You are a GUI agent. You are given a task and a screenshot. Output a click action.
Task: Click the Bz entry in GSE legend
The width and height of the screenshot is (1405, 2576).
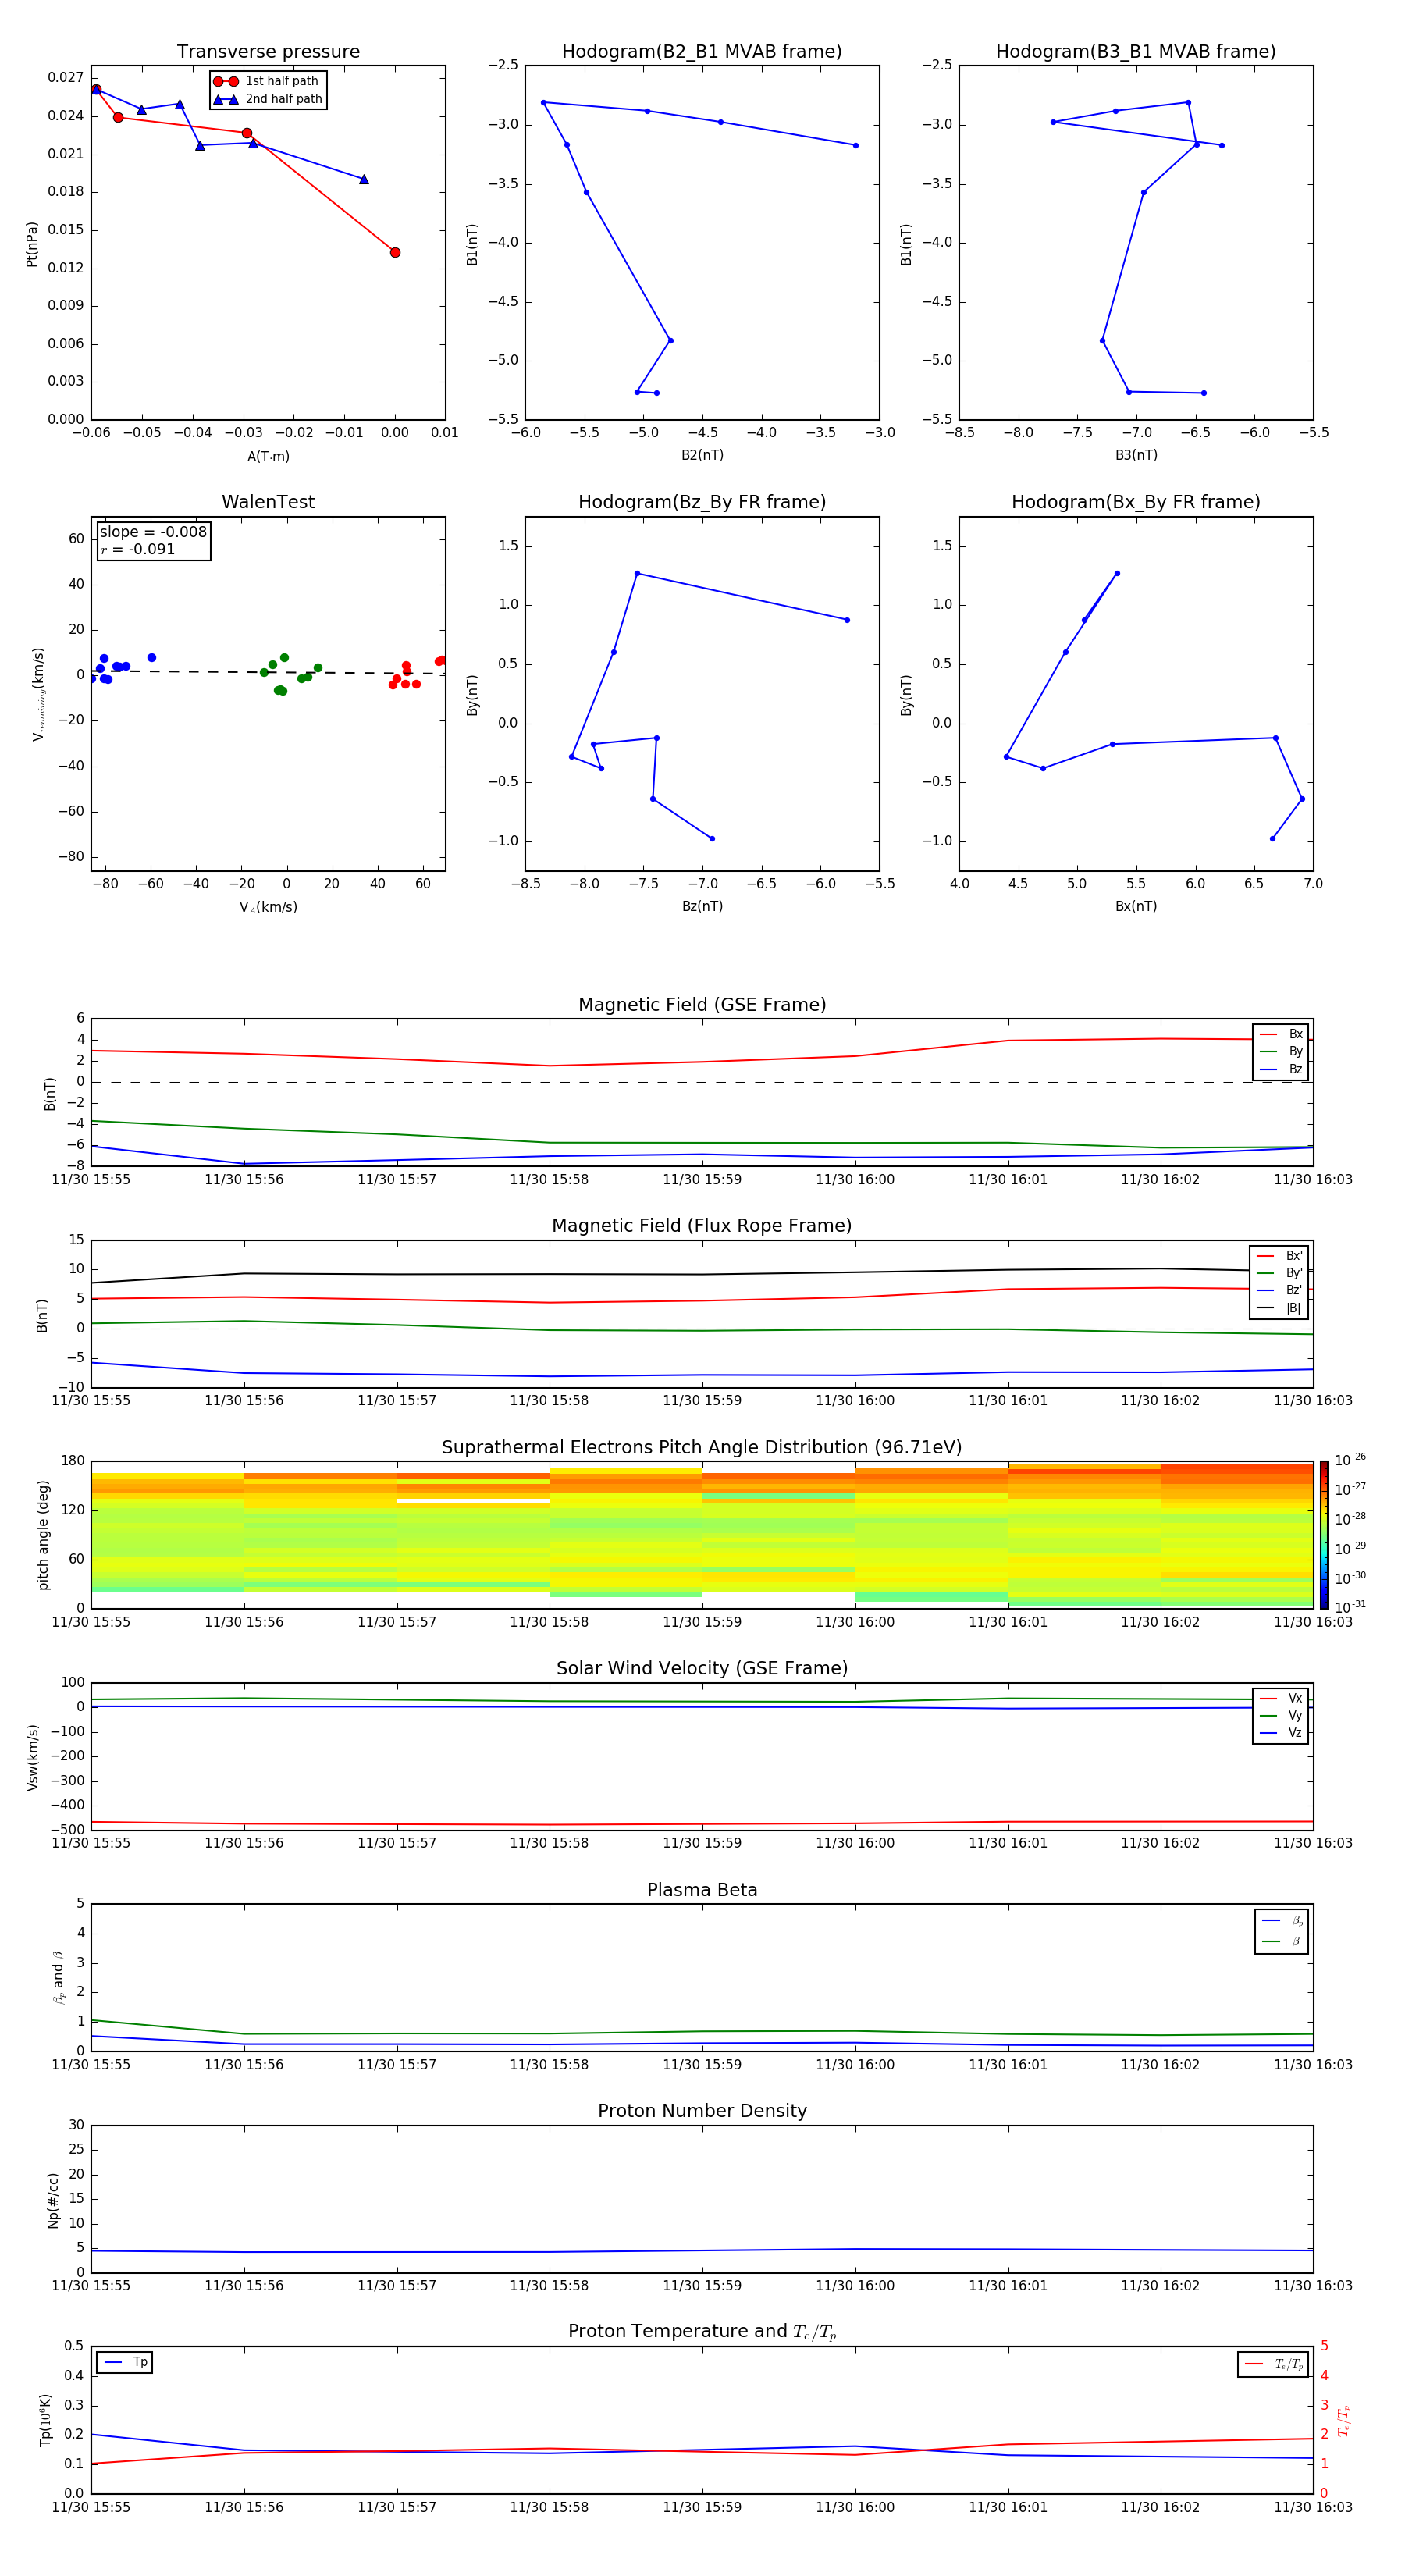click(1281, 1069)
